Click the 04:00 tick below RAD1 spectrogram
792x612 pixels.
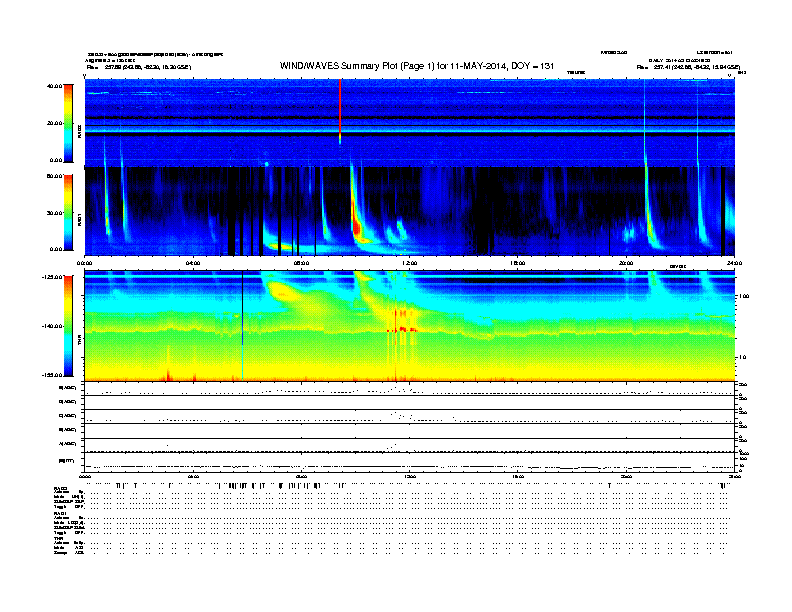(x=193, y=263)
